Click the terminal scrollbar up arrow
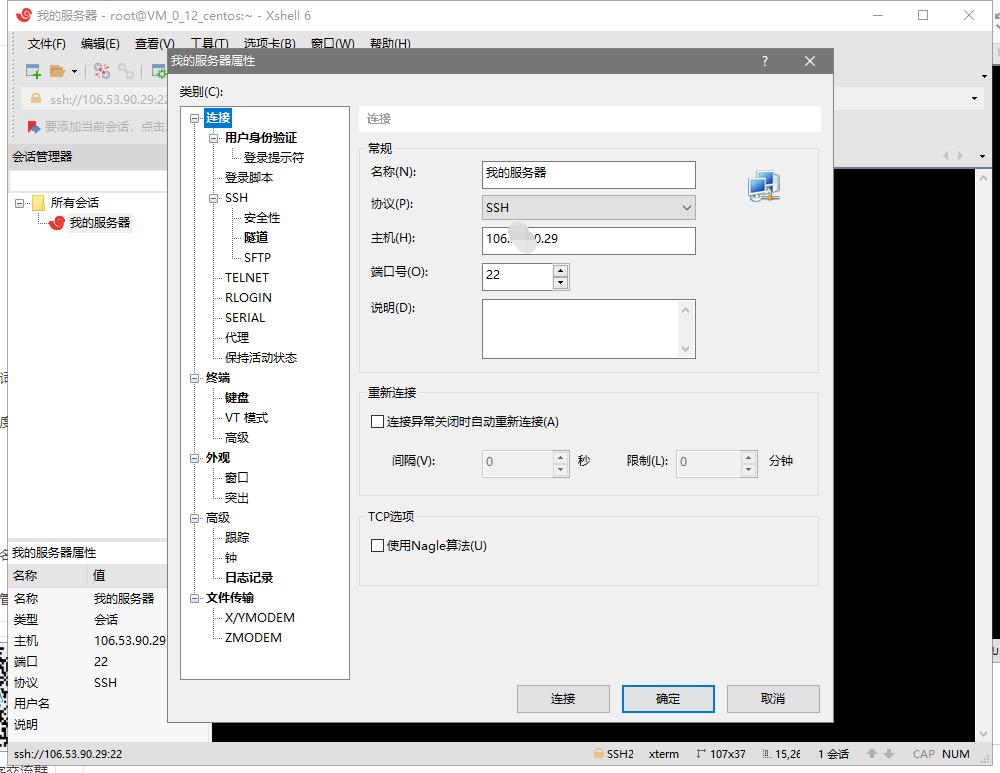This screenshot has width=1000, height=773. (x=983, y=180)
